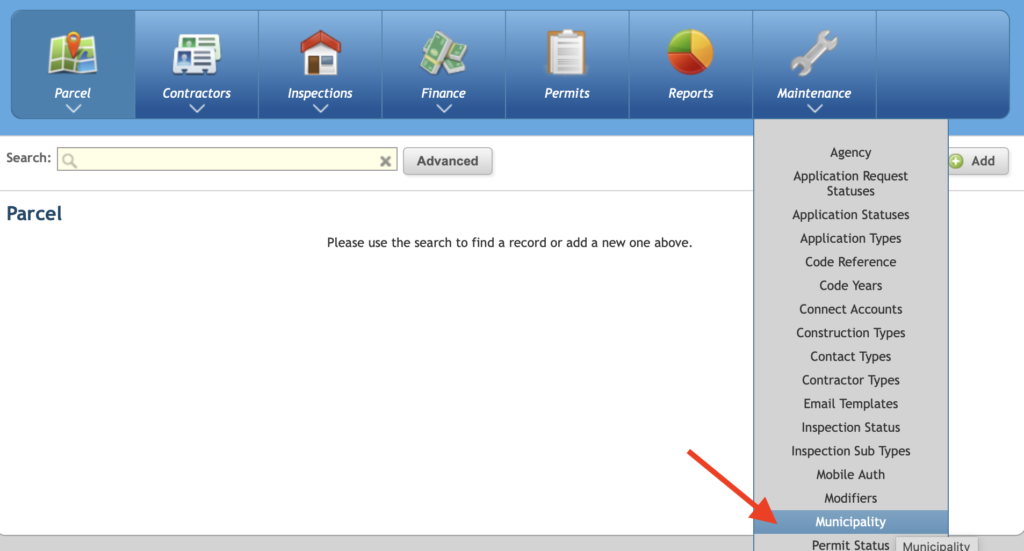Screen dimensions: 1024x551
Task: Choose Construction Types menu item
Action: (x=850, y=333)
